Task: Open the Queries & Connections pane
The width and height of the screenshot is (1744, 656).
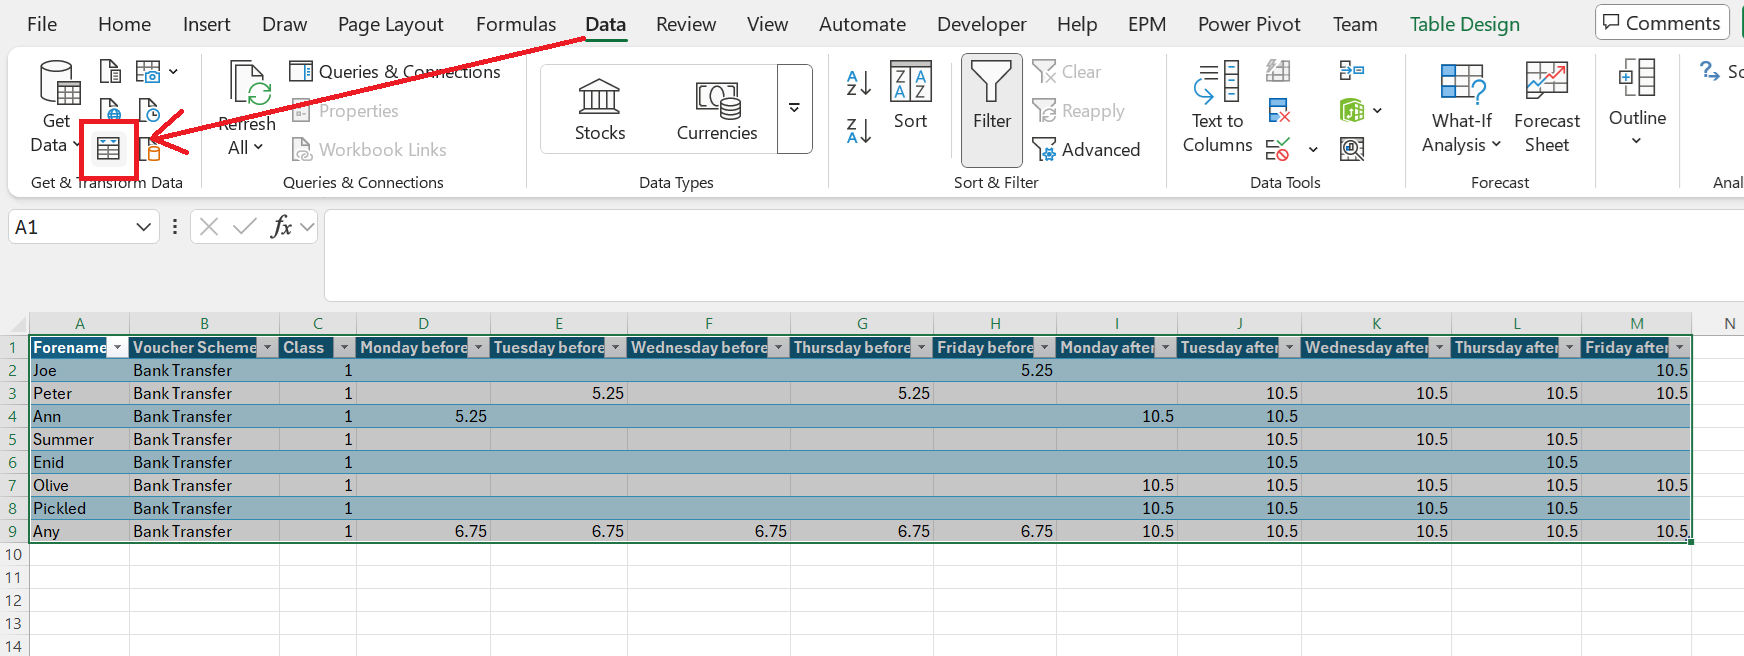Action: (x=395, y=72)
